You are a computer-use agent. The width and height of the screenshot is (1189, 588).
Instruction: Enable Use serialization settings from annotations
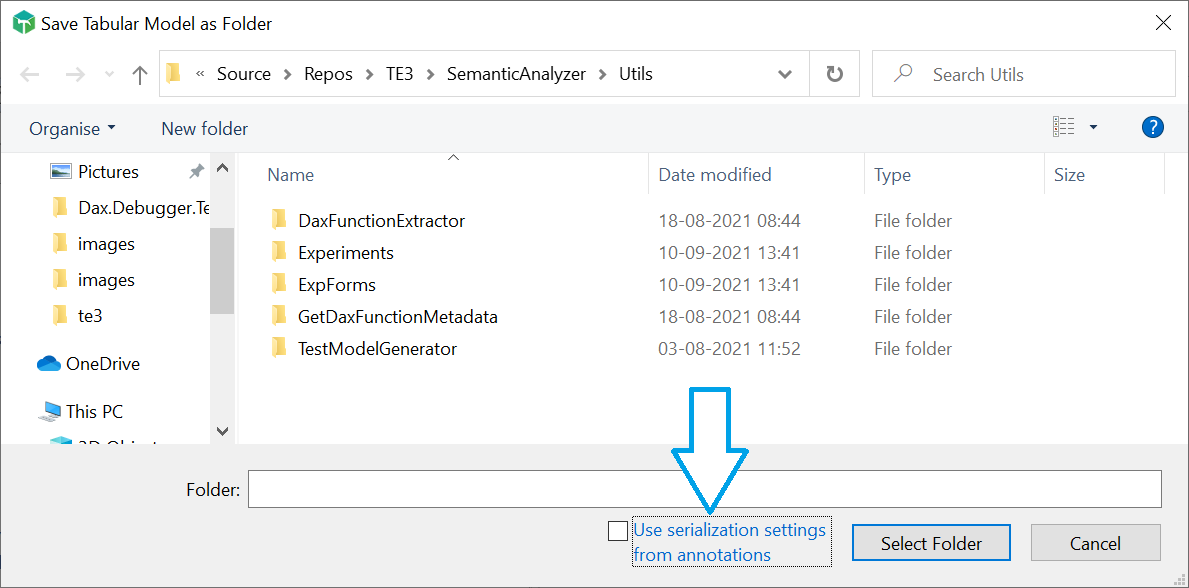pos(617,531)
